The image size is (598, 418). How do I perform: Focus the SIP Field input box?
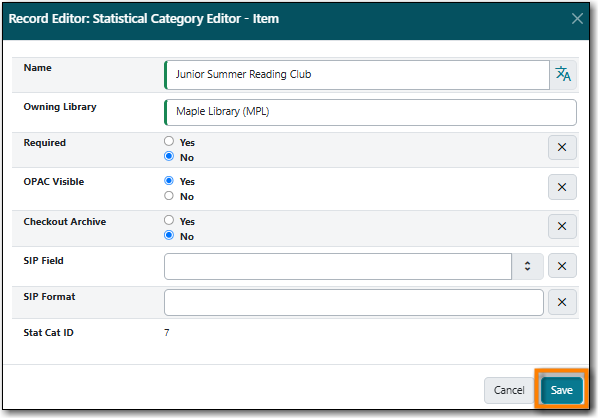(x=338, y=266)
